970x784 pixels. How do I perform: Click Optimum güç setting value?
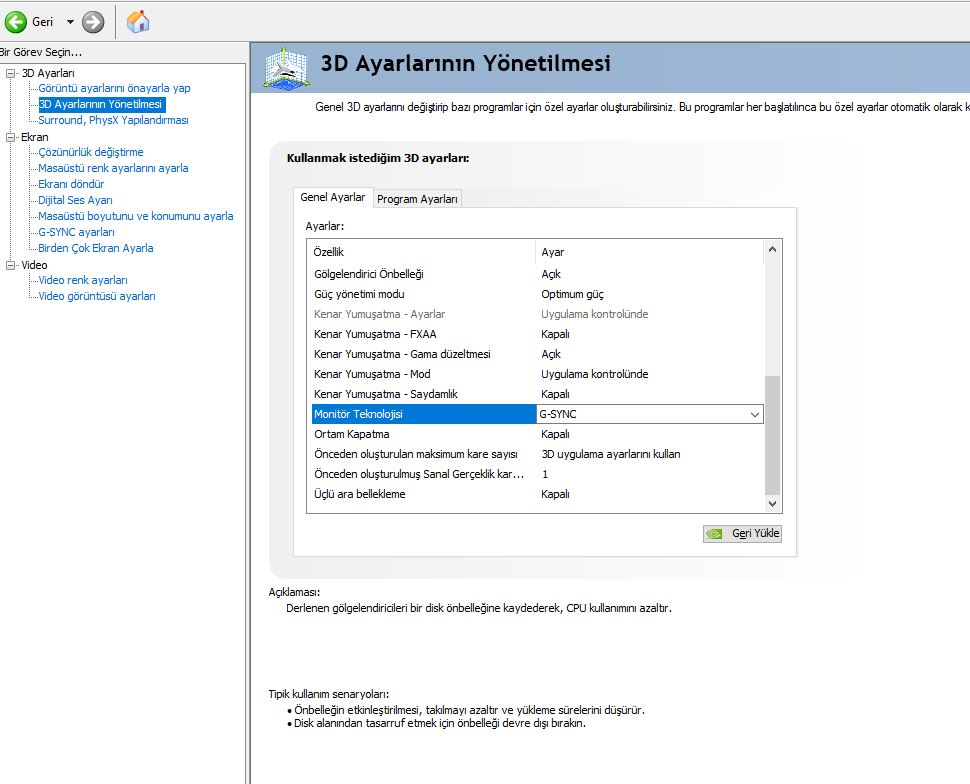[572, 295]
